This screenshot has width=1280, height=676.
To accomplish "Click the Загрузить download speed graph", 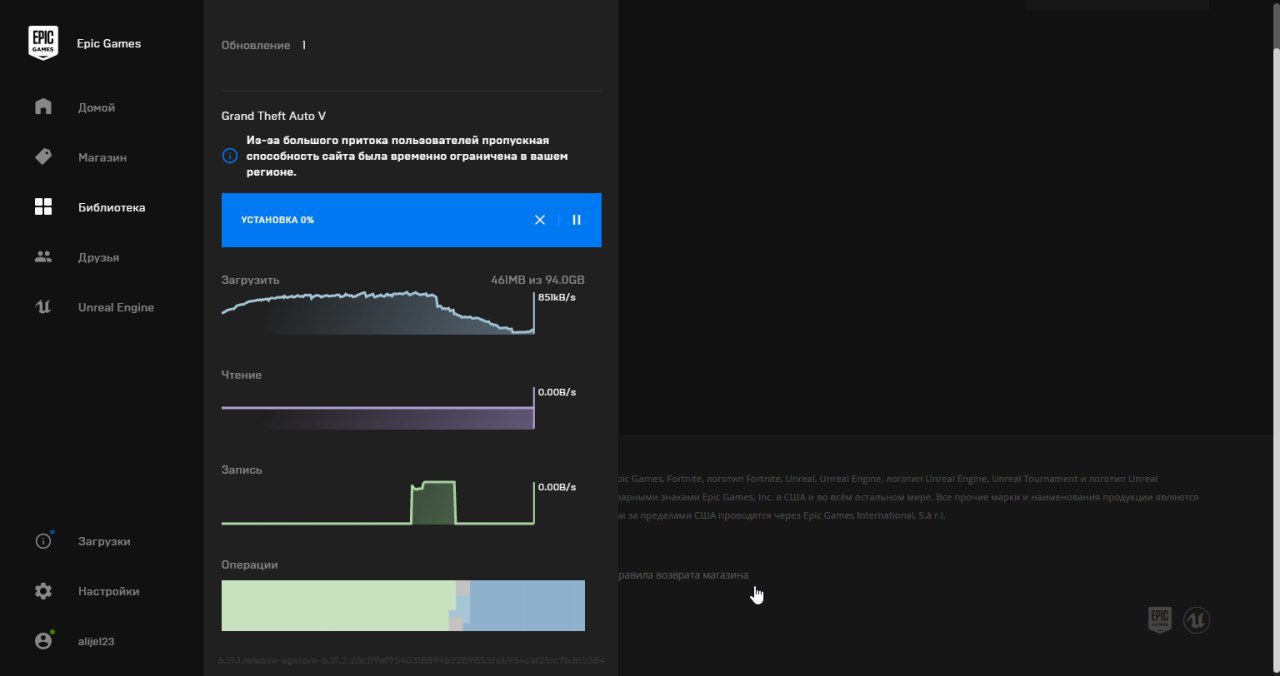I will coord(378,313).
